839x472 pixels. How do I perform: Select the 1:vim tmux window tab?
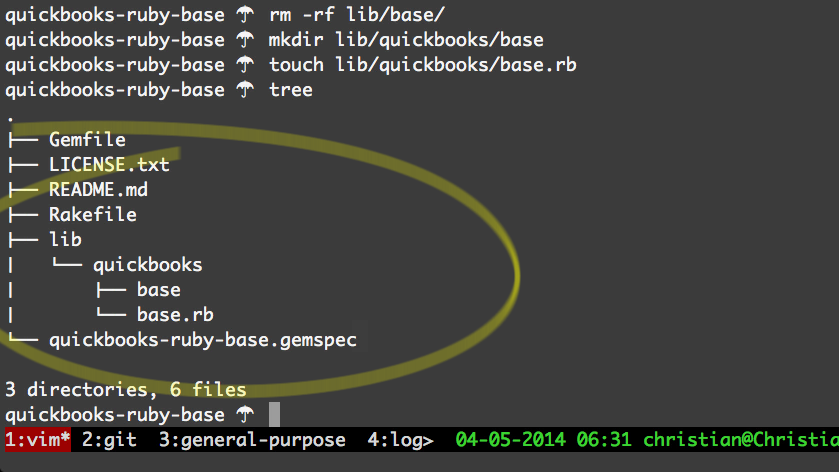pyautogui.click(x=37, y=440)
